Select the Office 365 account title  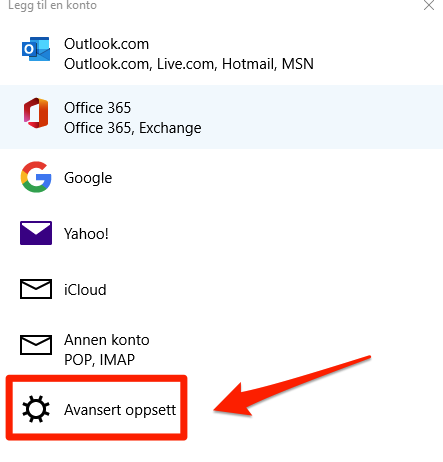(x=97, y=108)
